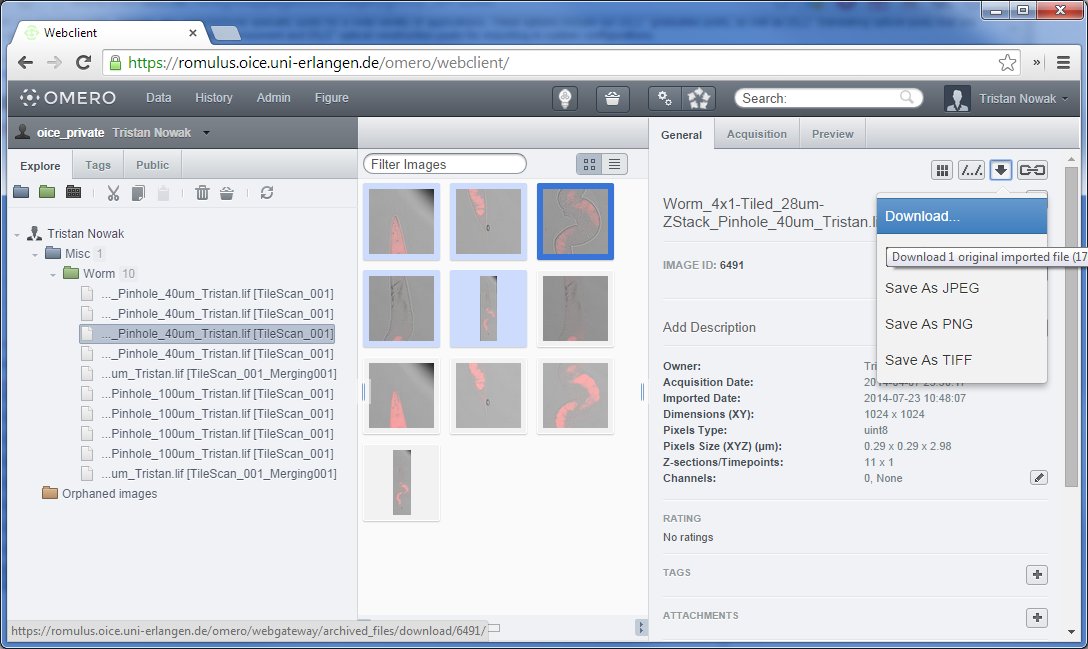Choose Save As PNG from the menu
1088x649 pixels.
coord(928,324)
